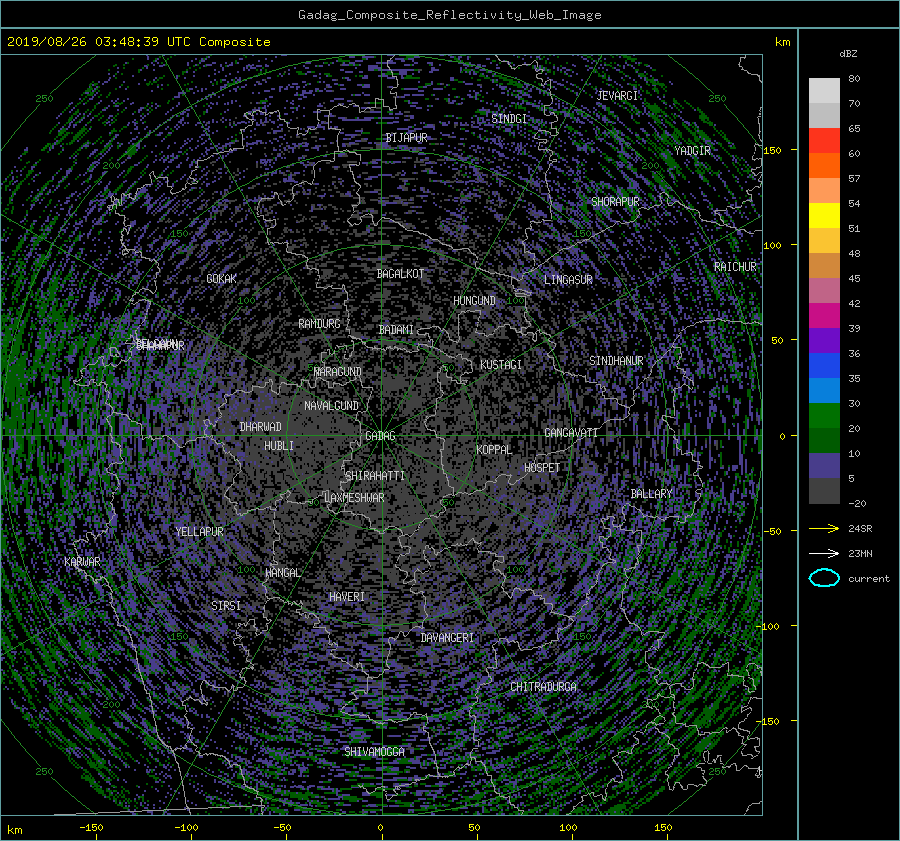Click the BALLARY city label
The width and height of the screenshot is (900, 841).
[x=651, y=494]
